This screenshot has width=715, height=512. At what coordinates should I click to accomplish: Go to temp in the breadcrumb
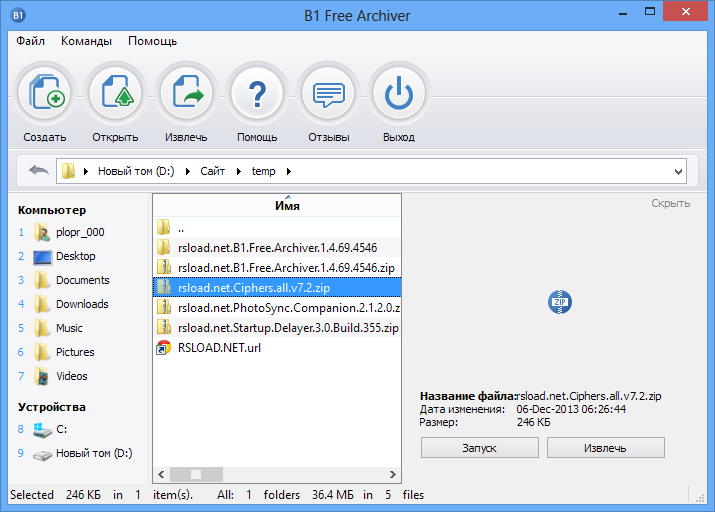[264, 171]
